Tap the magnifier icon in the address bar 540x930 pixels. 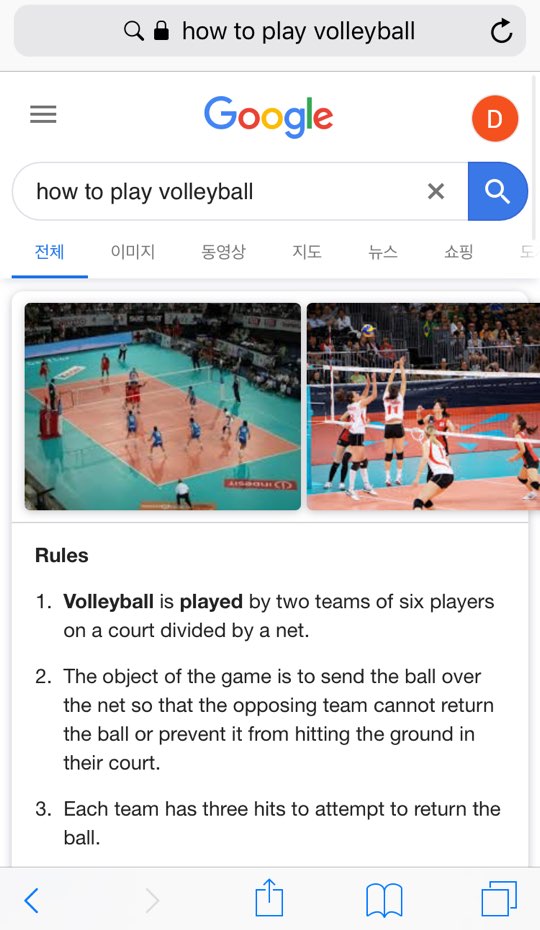pyautogui.click(x=134, y=30)
